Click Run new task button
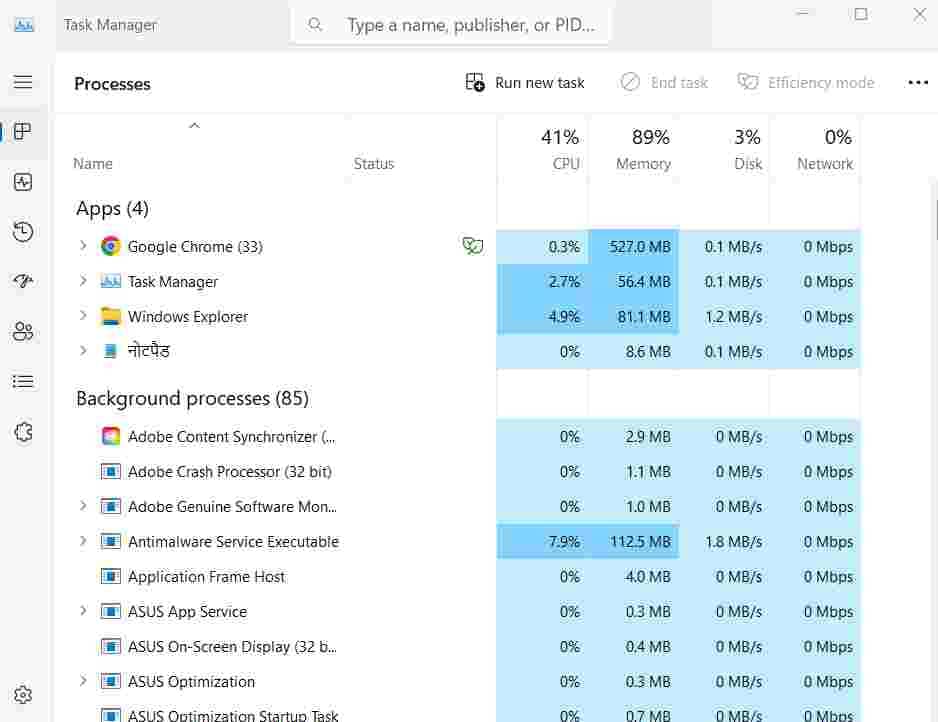 tap(525, 83)
